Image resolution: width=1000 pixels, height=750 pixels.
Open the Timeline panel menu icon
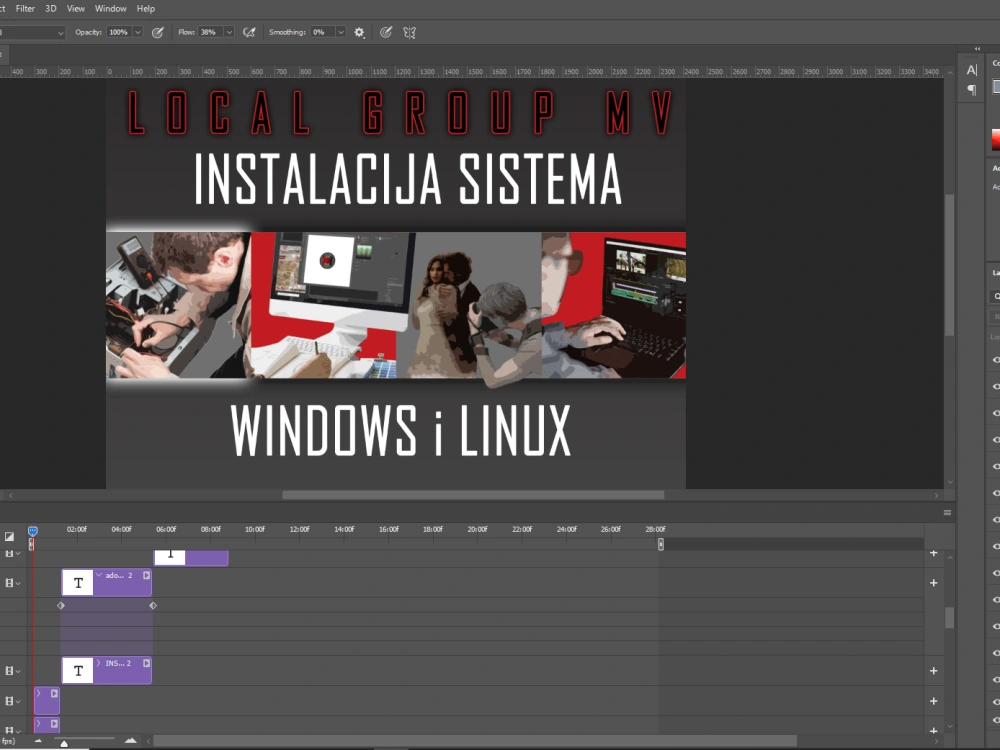point(947,512)
